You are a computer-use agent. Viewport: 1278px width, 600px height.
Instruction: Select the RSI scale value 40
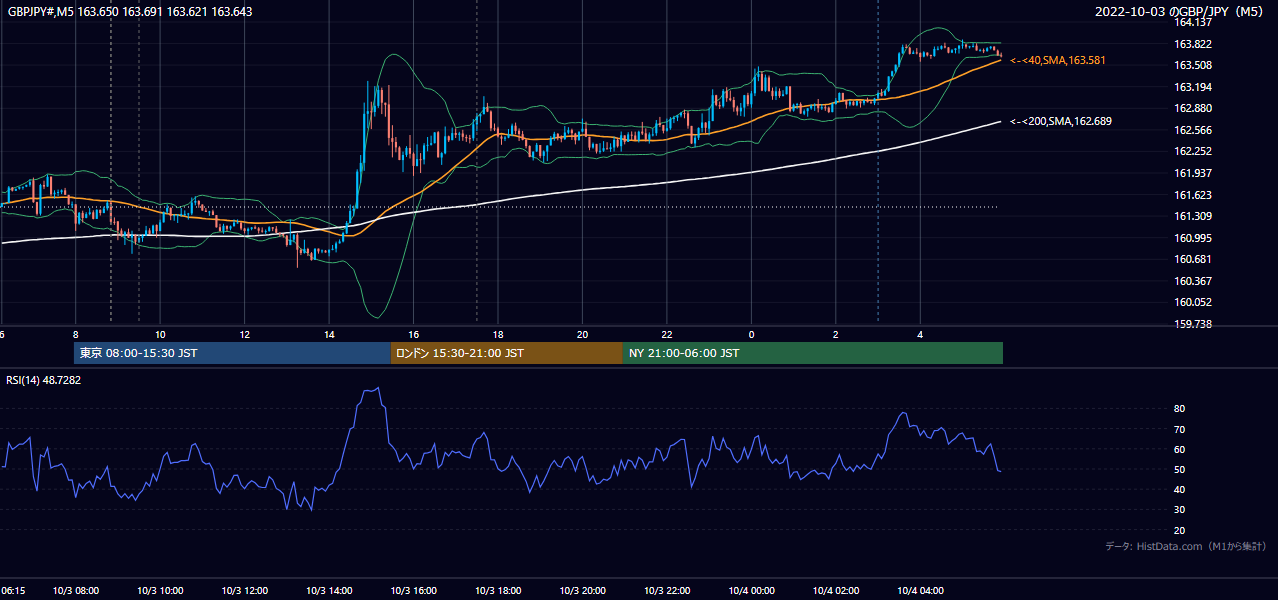tap(1179, 489)
